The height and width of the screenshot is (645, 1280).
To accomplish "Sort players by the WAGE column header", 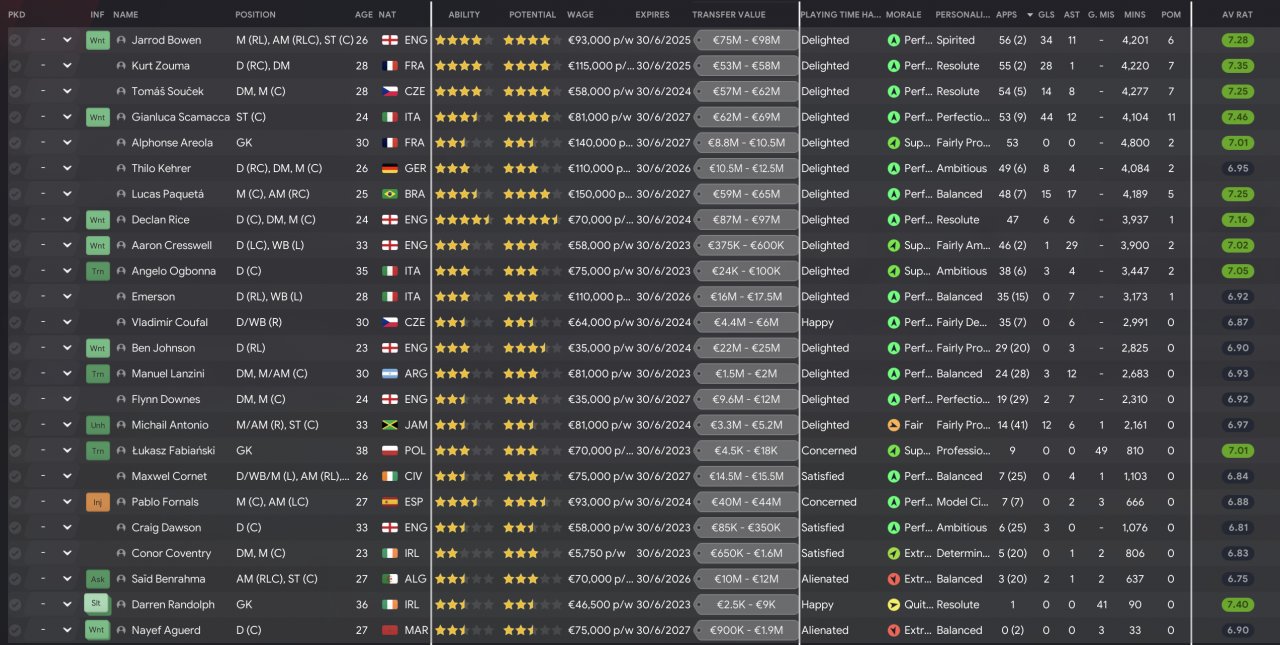I will tap(580, 15).
